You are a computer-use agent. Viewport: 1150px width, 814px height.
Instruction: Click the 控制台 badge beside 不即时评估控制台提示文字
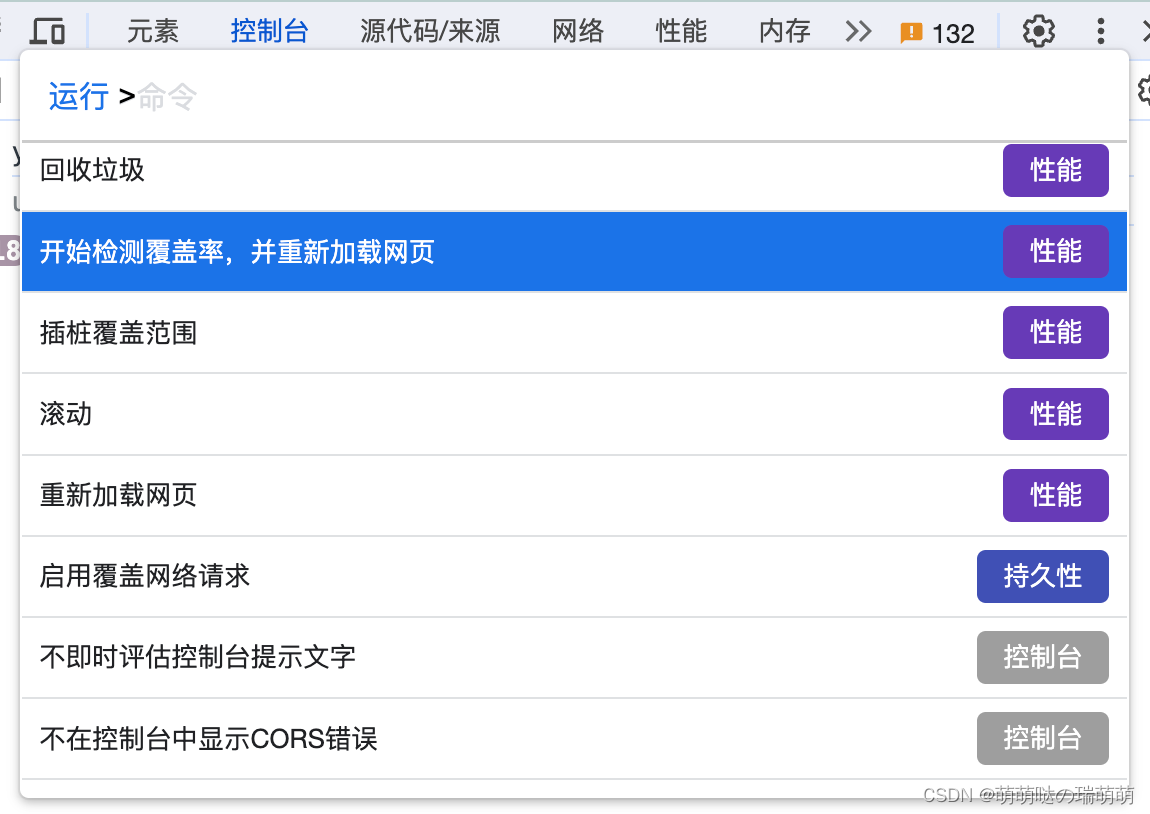[x=1043, y=657]
